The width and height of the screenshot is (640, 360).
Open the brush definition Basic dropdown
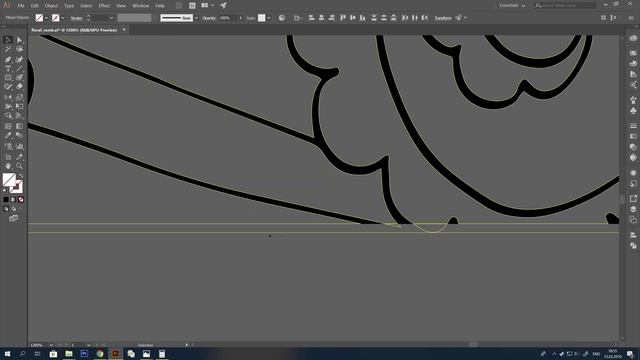[x=196, y=18]
